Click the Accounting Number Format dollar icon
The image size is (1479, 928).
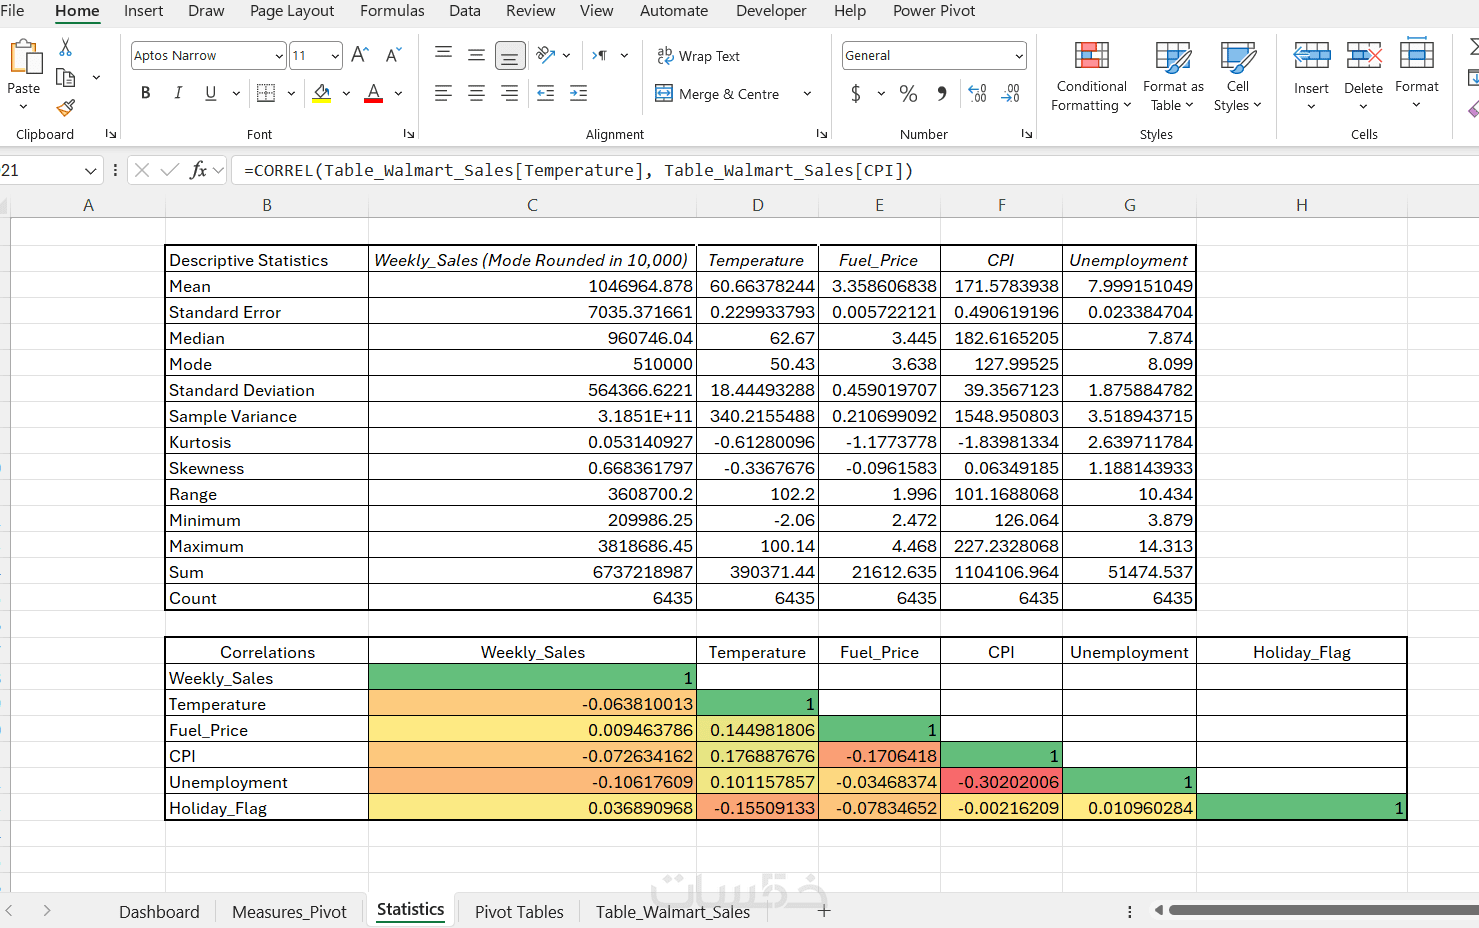coord(856,93)
